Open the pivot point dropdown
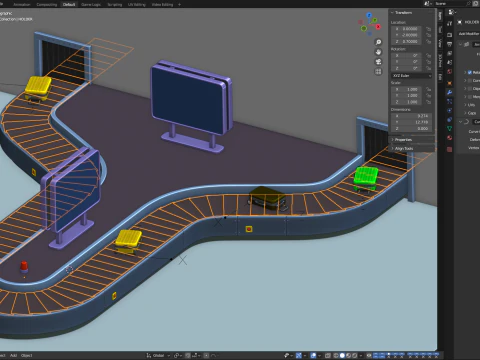Viewport: 480px width, 360px height. tap(178, 355)
